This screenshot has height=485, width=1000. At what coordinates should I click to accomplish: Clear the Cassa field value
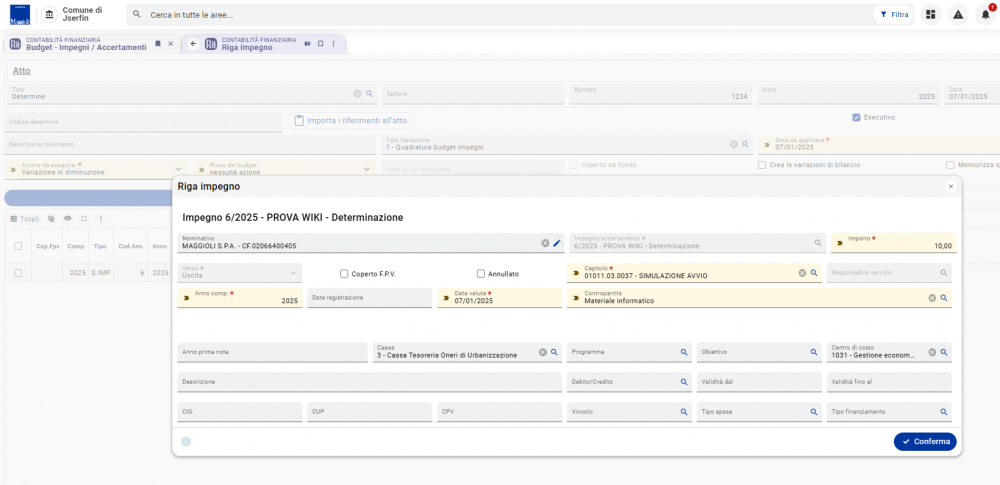tap(543, 352)
